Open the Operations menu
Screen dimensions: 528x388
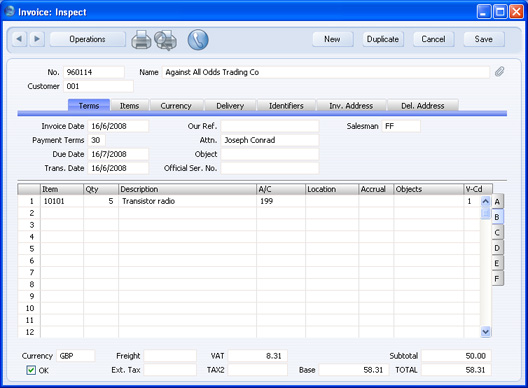click(88, 39)
